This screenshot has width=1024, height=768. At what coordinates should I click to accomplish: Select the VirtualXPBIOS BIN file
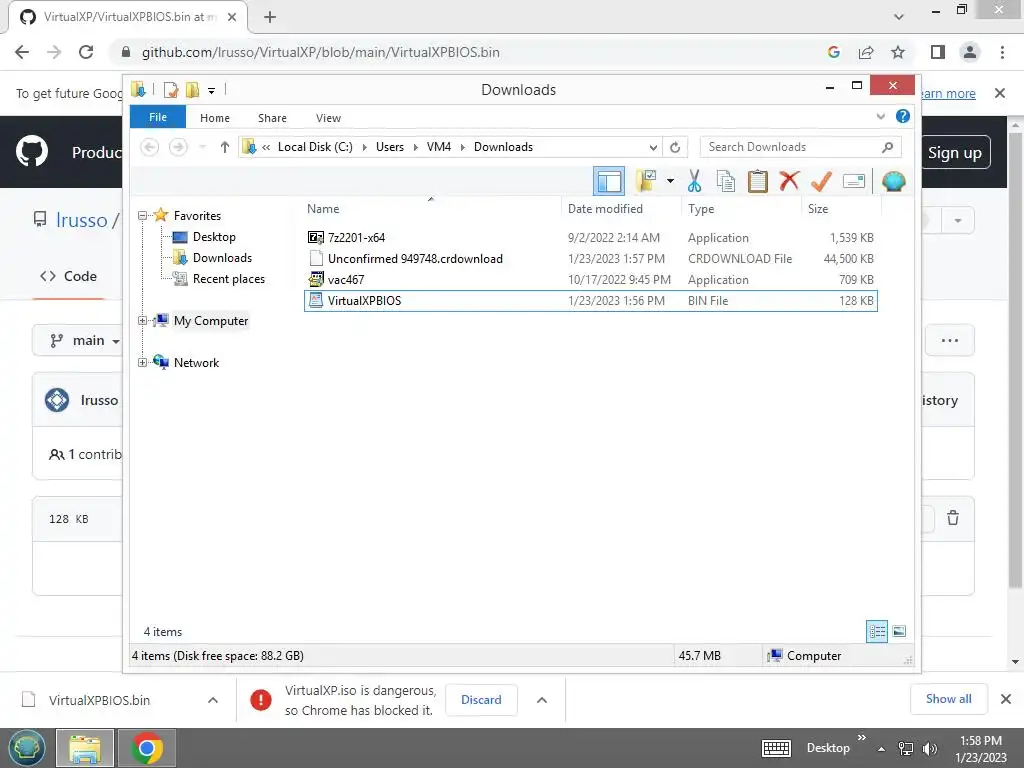pos(590,300)
